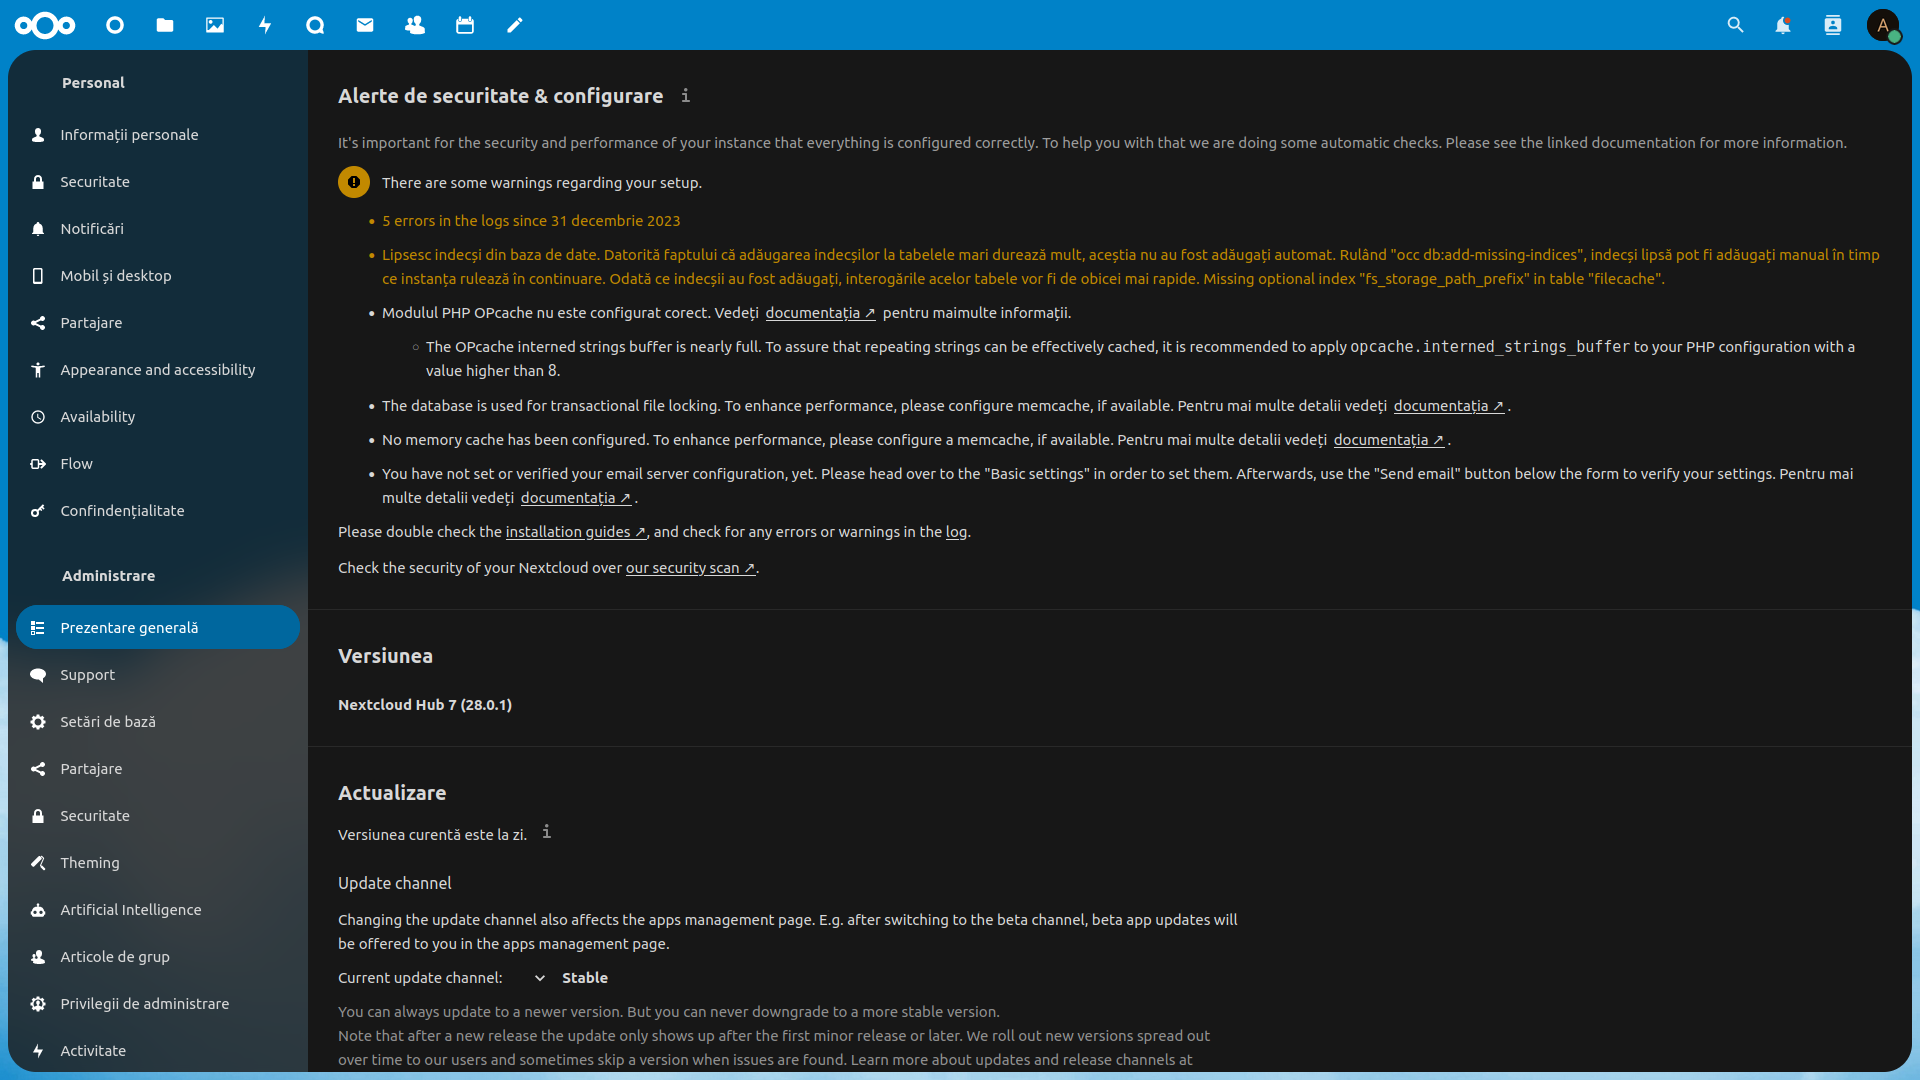The height and width of the screenshot is (1080, 1920).
Task: Click the Update channel heading
Action: [395, 883]
